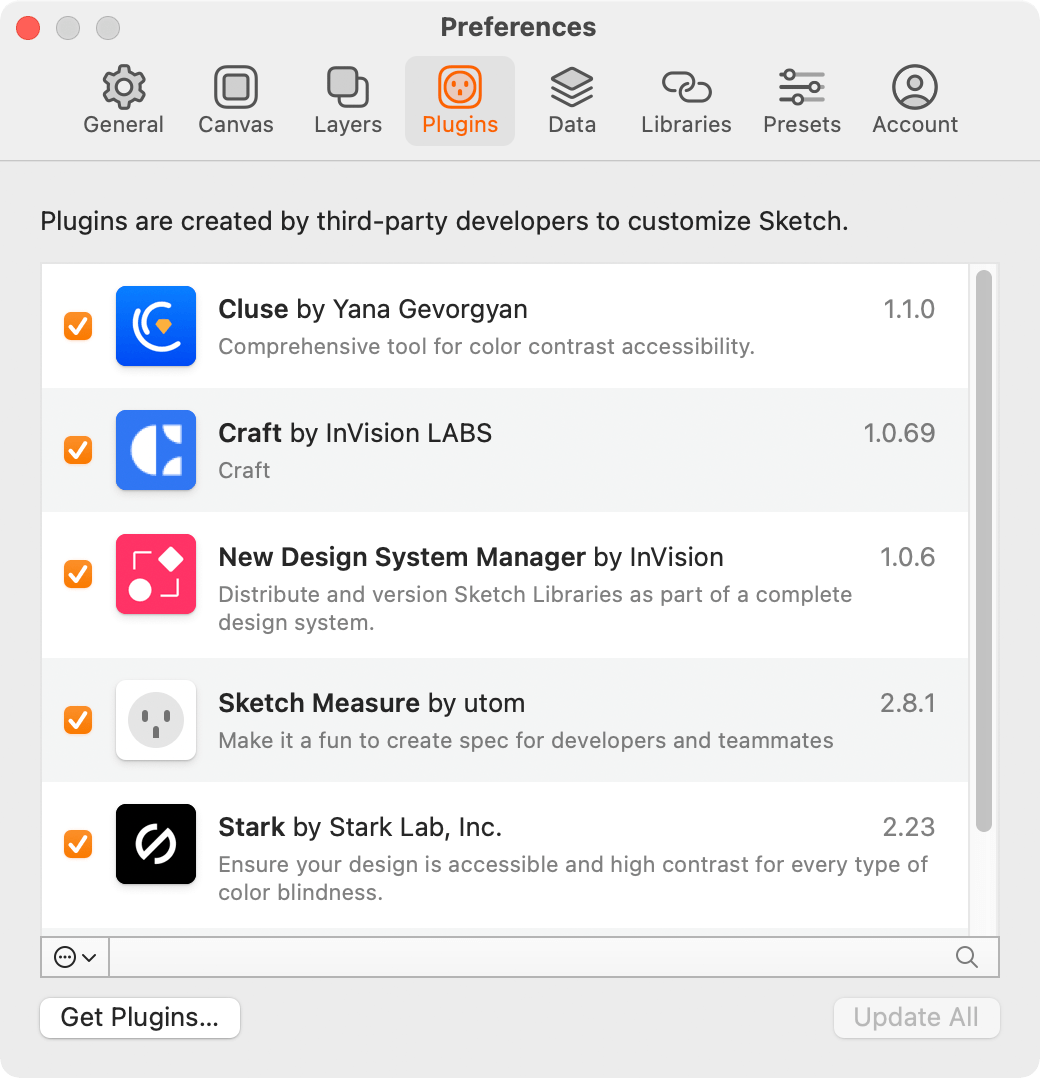Select the Account tab
Image resolution: width=1040 pixels, height=1078 pixels.
pos(915,100)
